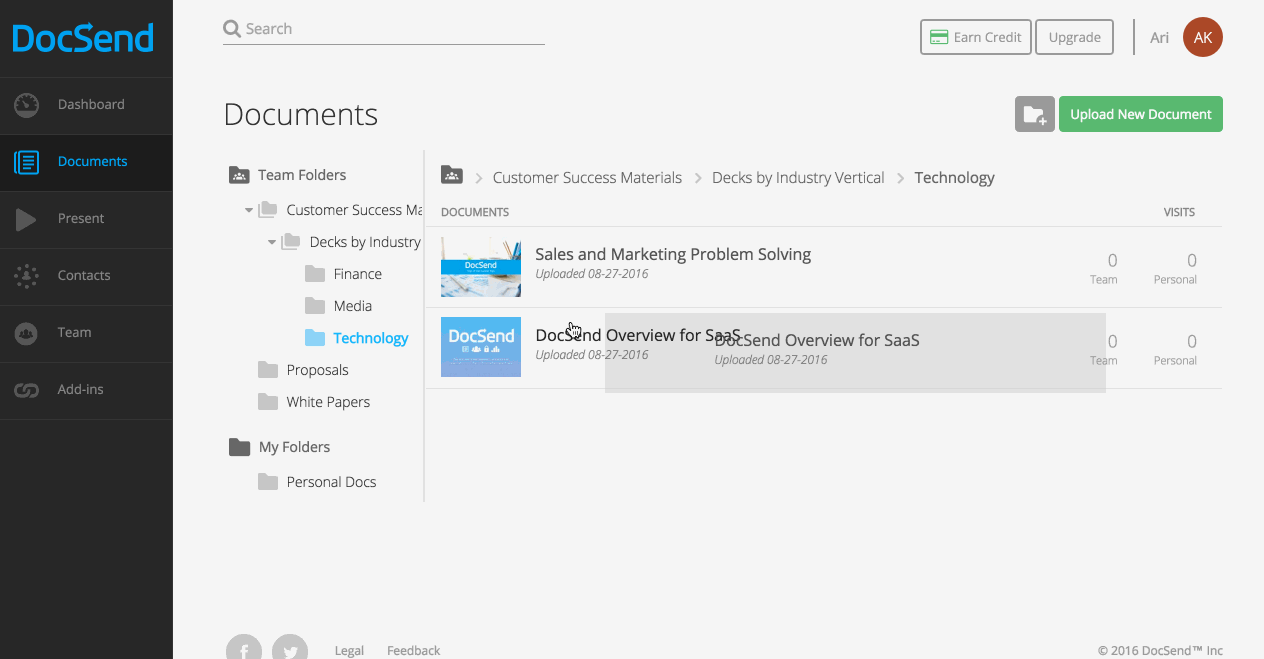1264x659 pixels.
Task: Click the White Papers folder icon
Action: tap(268, 402)
